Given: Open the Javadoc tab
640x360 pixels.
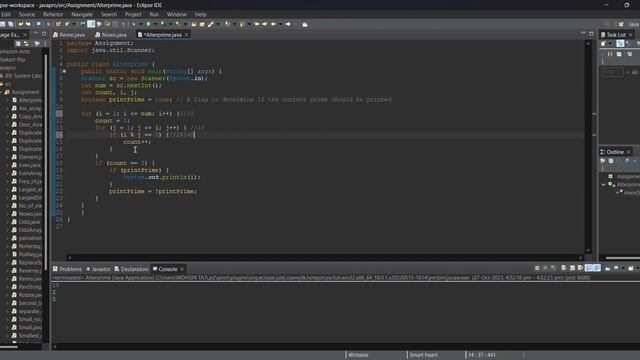Looking at the screenshot, I should click(x=98, y=269).
